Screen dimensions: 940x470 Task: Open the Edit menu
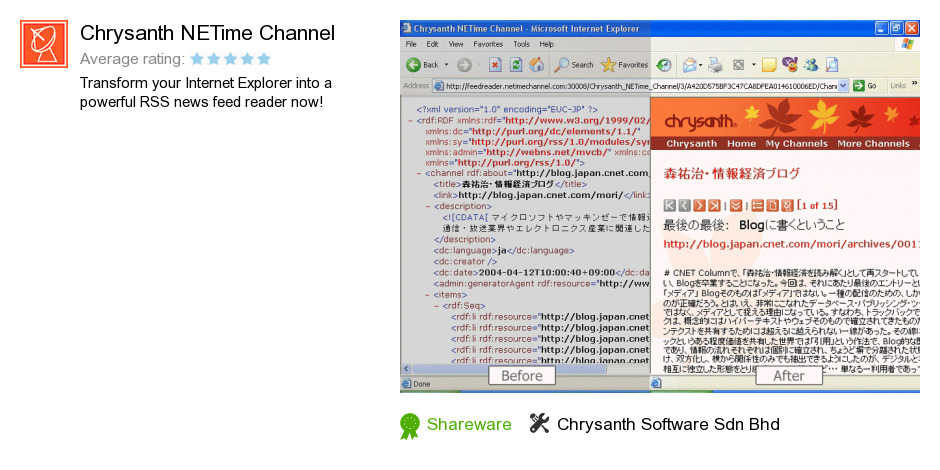433,44
